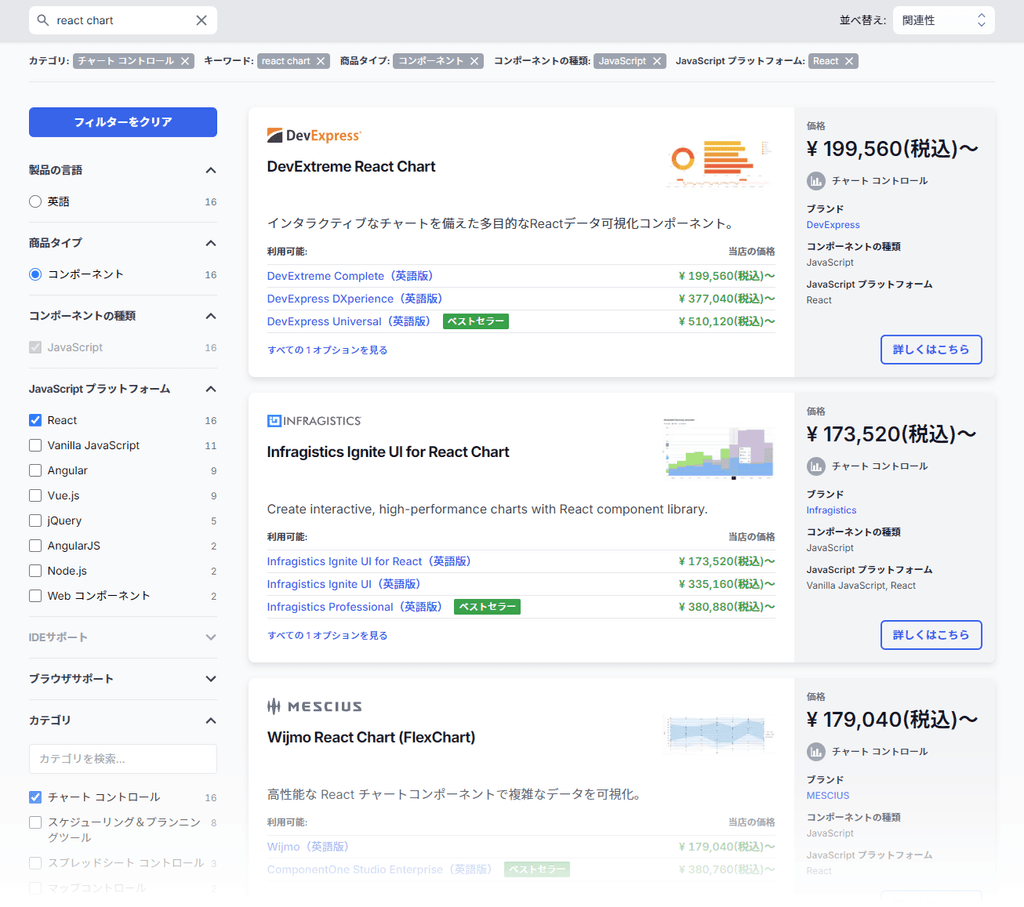Image resolution: width=1024 pixels, height=907 pixels.
Task: Remove the チャート コントロール category filter chip
Action: click(185, 61)
